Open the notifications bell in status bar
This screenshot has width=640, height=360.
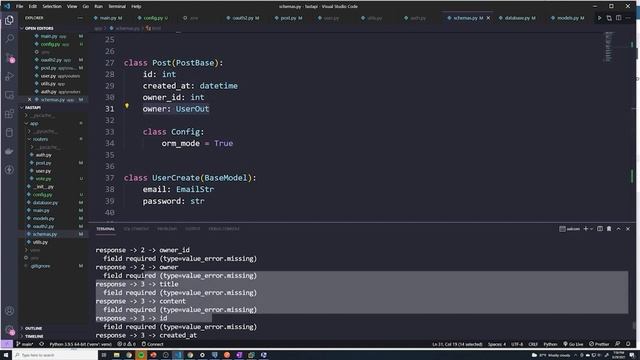tap(628, 344)
